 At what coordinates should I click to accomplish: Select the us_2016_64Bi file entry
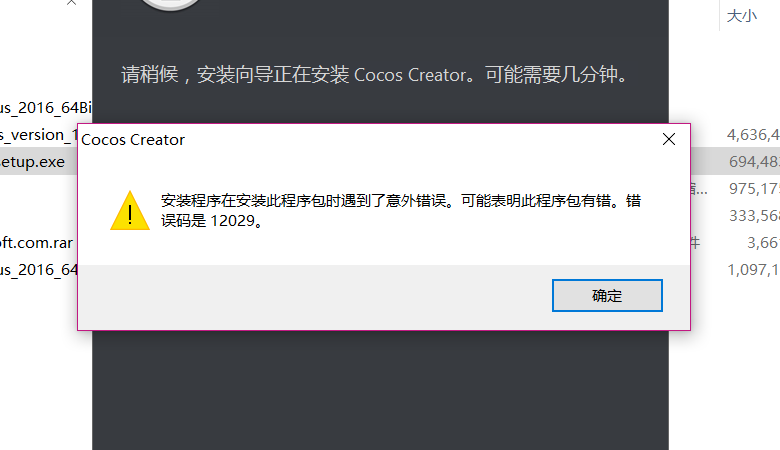46,107
